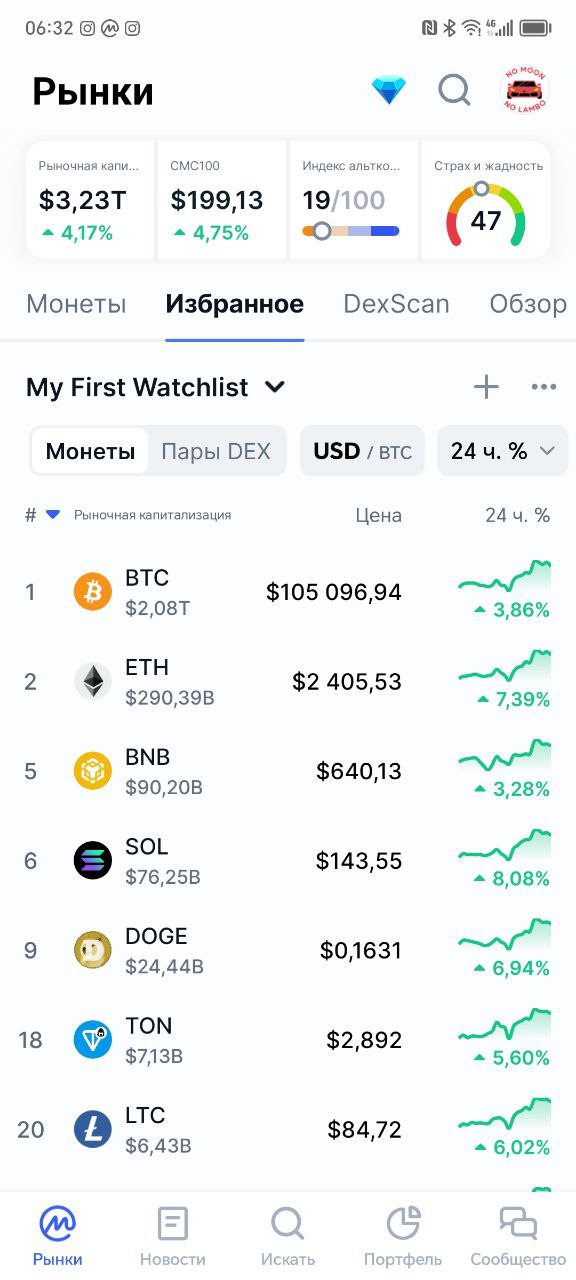Screen dimensions: 576x1280
Task: Select the Монеты segment toggle
Action: pyautogui.click(x=90, y=451)
